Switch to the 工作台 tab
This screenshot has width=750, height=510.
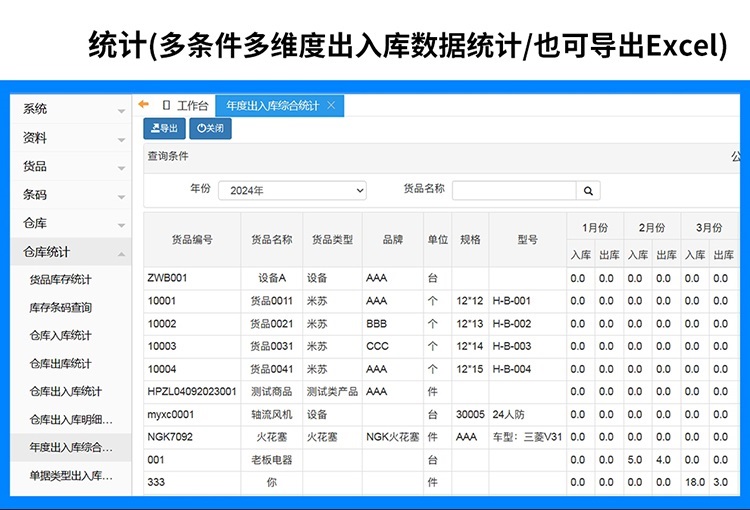tap(186, 105)
